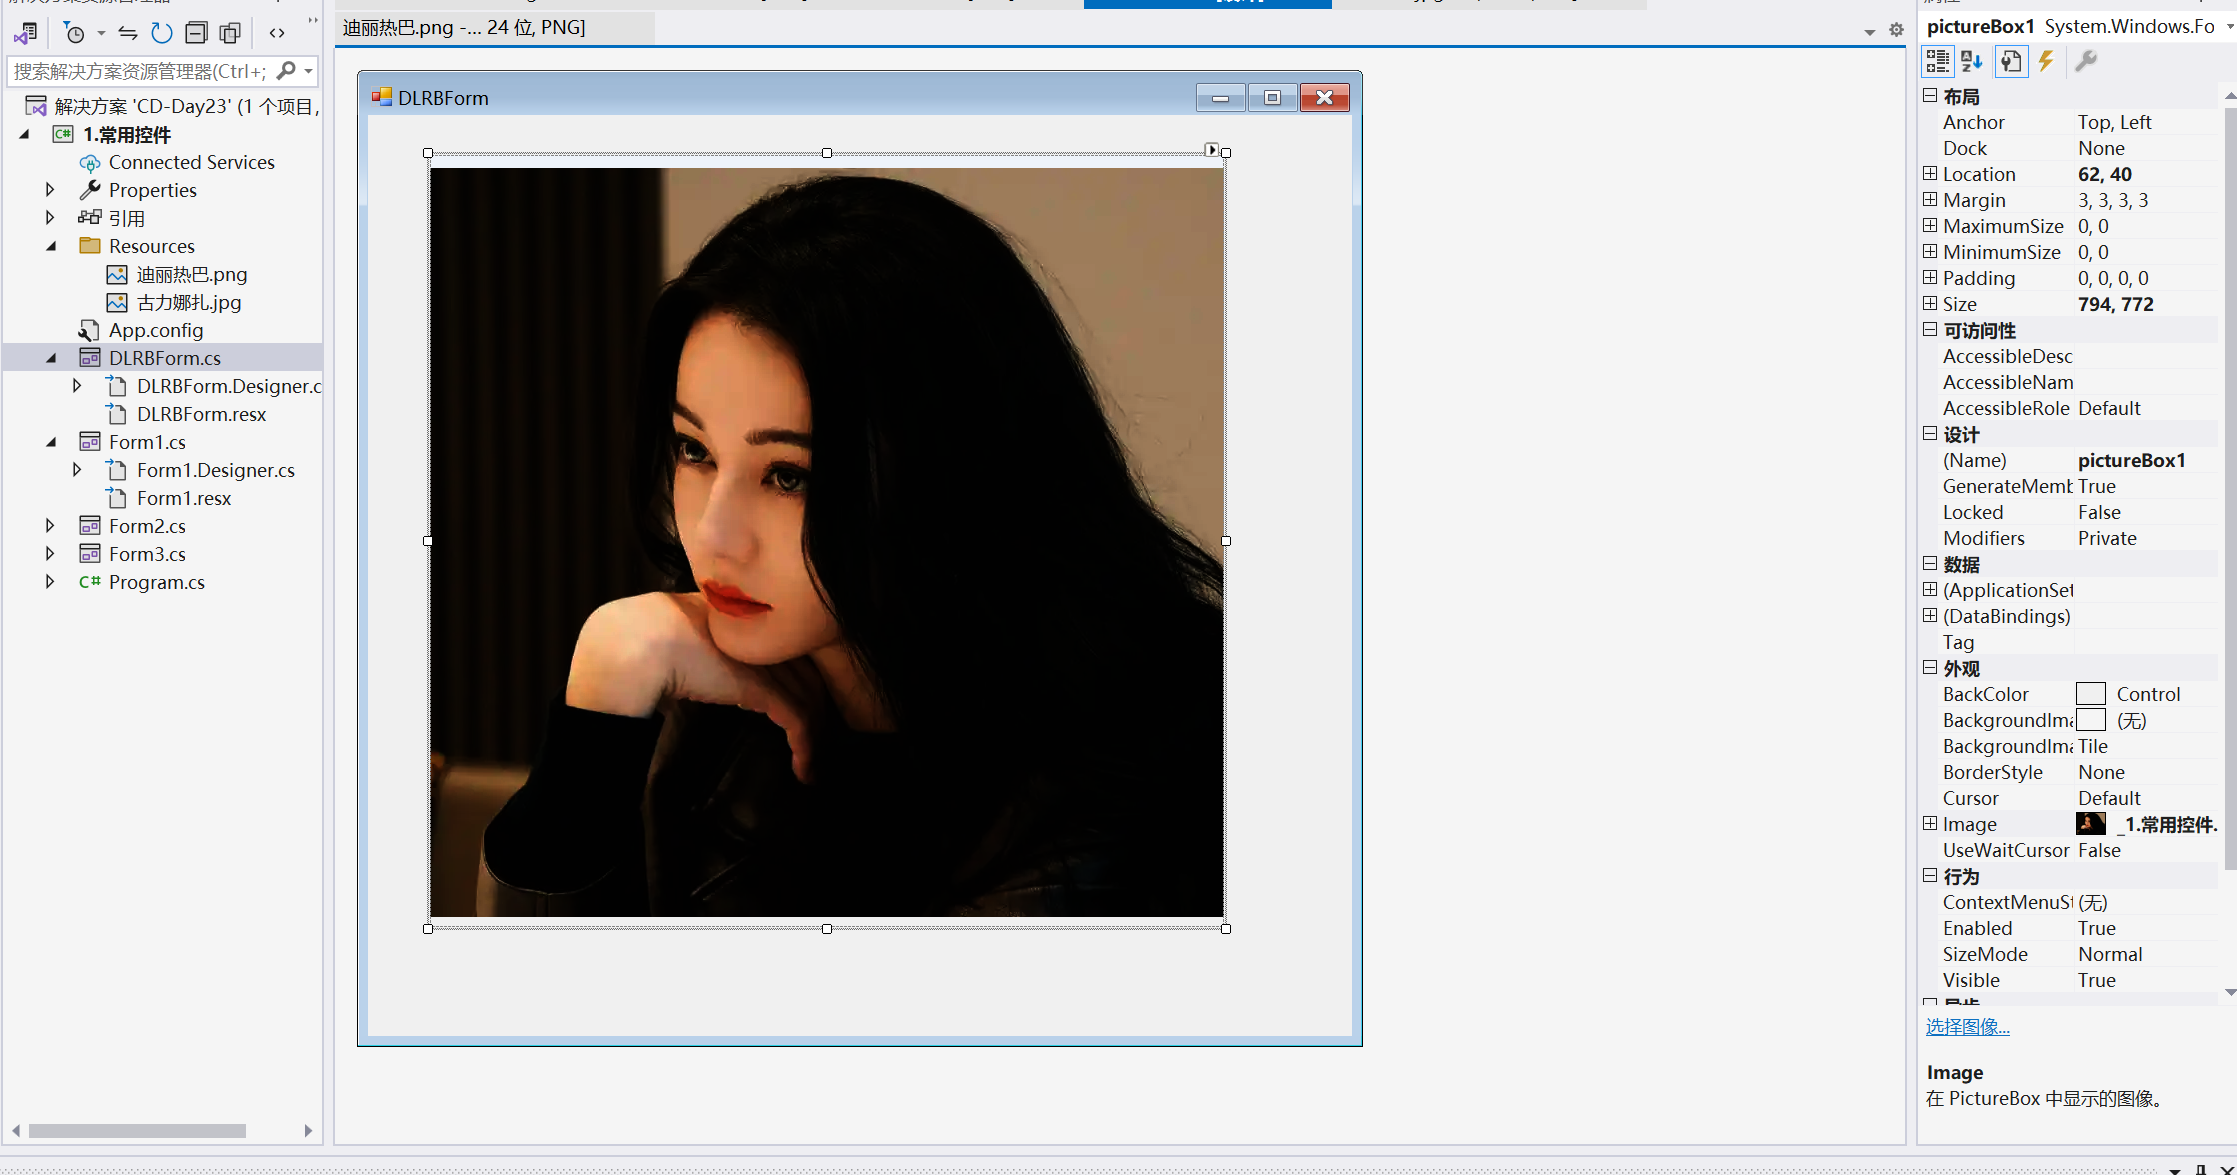Image resolution: width=2237 pixels, height=1175 pixels.
Task: Show the properties page icon
Action: [x=2011, y=62]
